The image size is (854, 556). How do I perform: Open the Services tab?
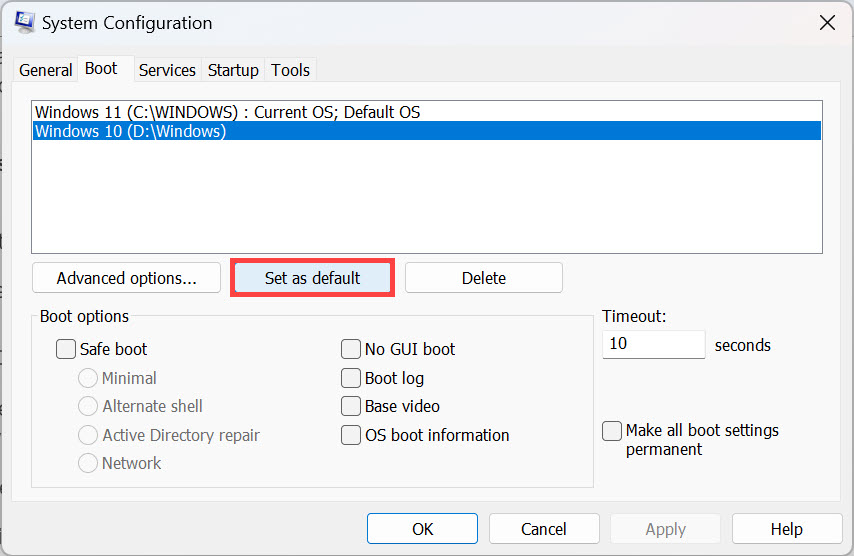click(x=167, y=70)
